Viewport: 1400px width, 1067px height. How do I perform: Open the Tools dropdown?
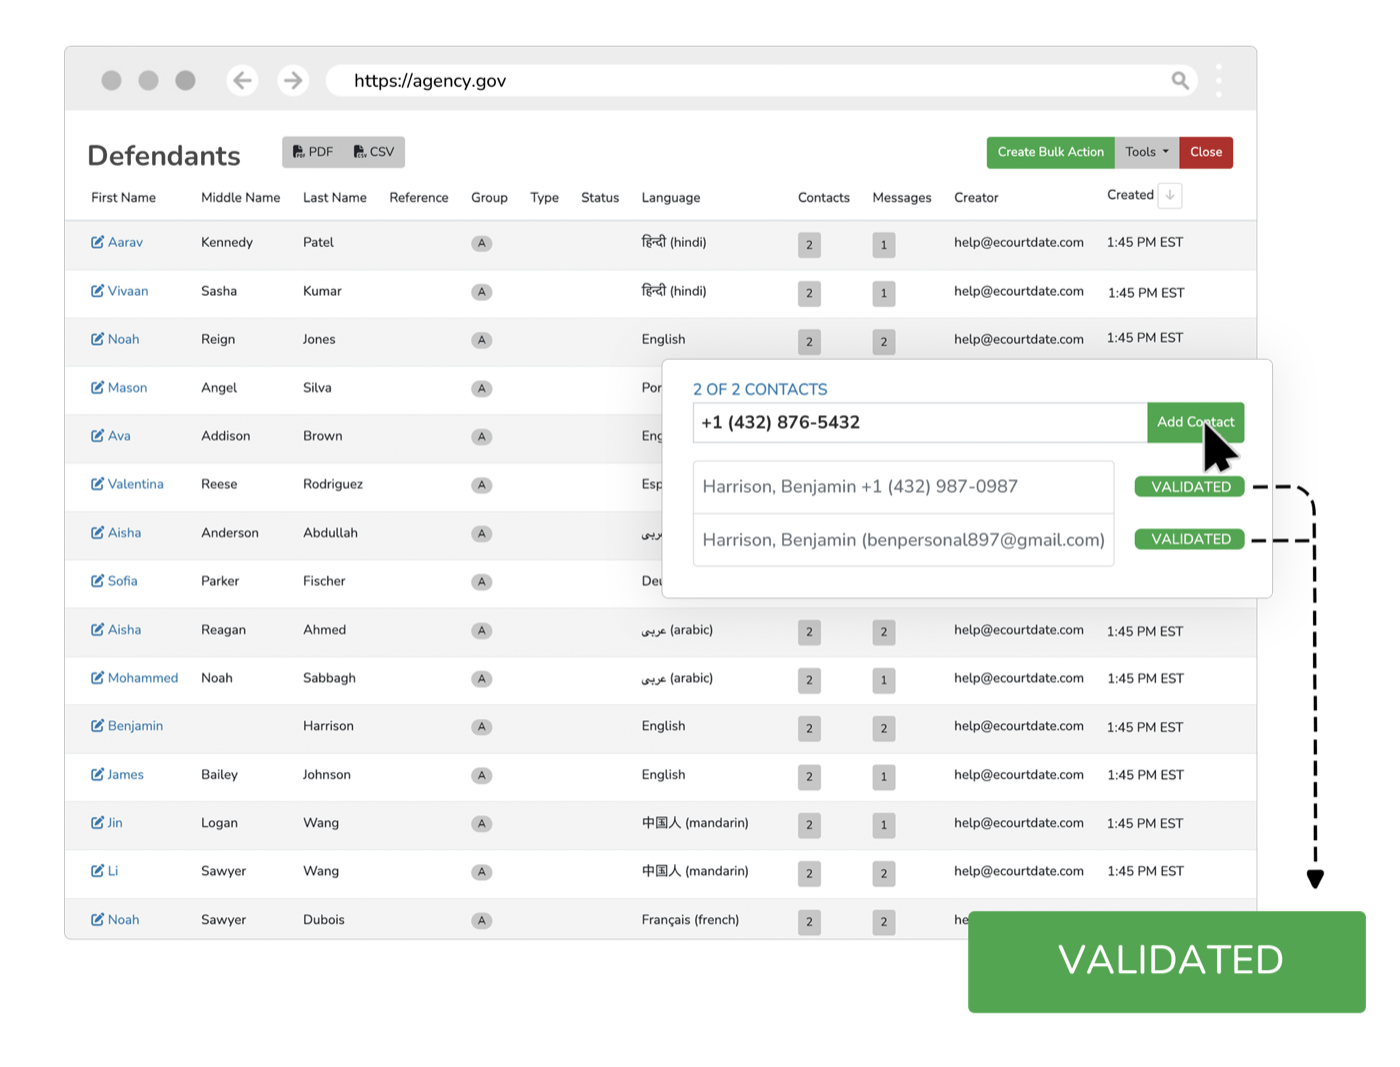coord(1146,152)
